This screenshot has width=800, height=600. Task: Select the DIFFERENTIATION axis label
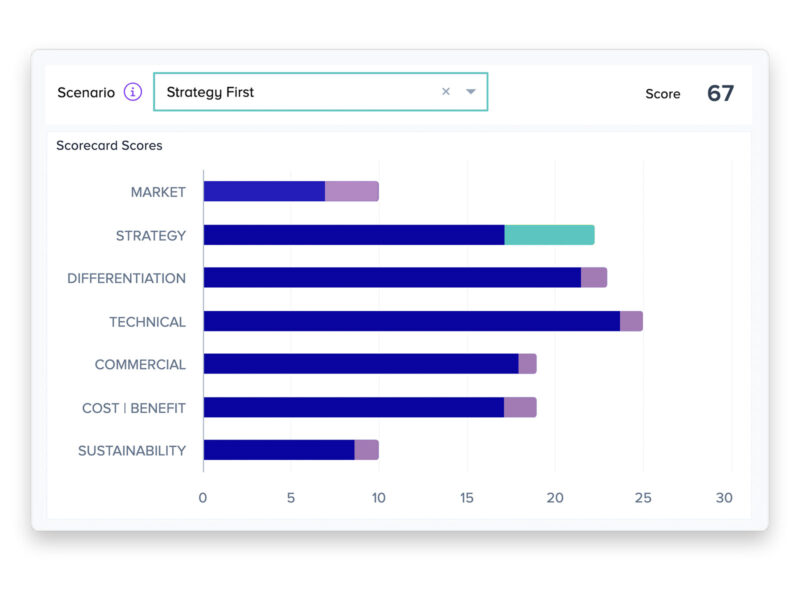point(126,279)
